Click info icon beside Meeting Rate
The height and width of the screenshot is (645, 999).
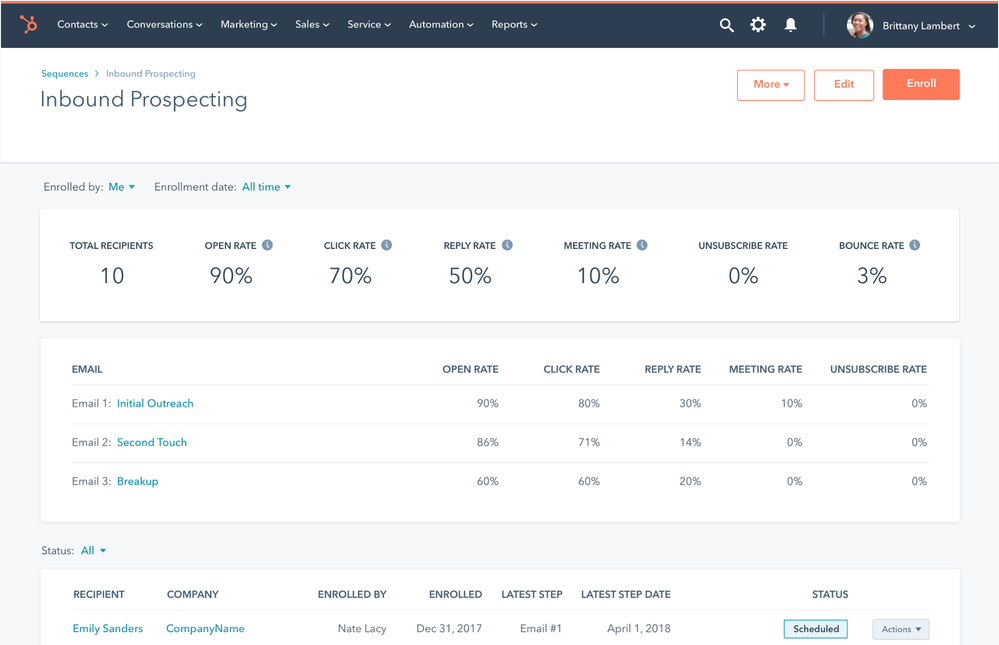tap(642, 245)
